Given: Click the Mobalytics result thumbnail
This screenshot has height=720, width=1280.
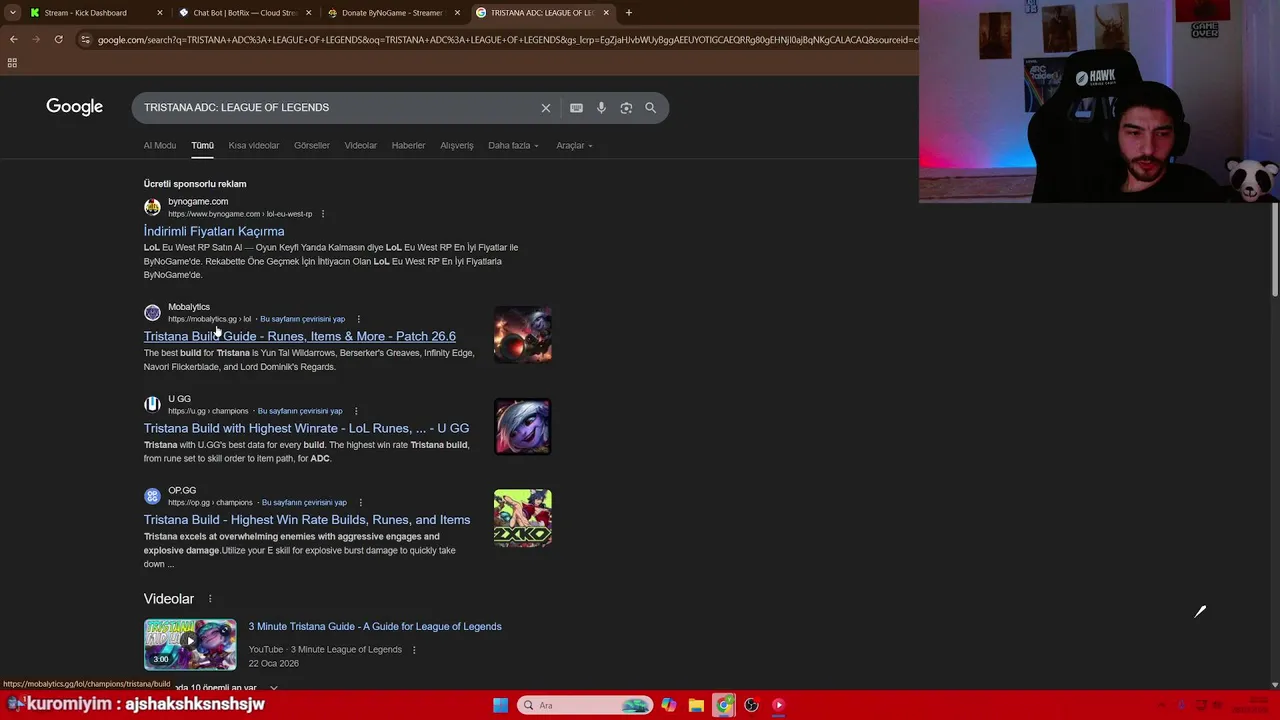Looking at the screenshot, I should tap(523, 335).
